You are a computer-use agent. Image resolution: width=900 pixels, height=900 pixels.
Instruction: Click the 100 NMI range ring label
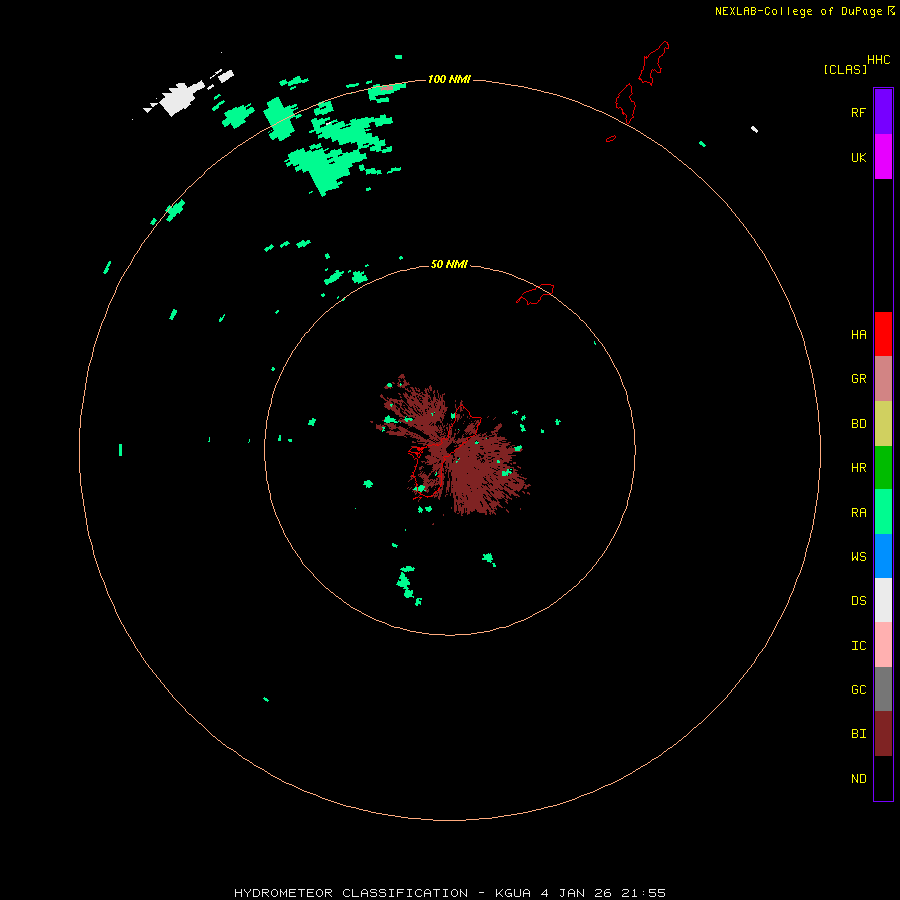449,79
